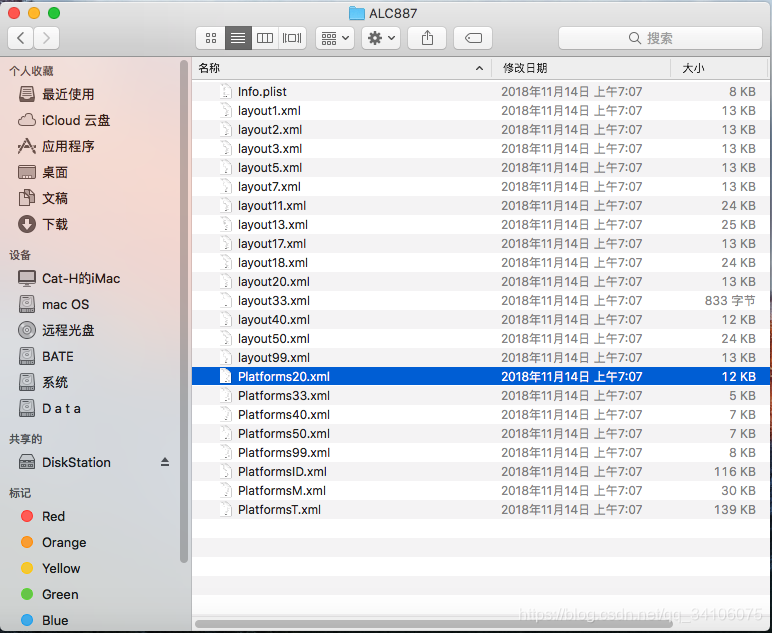Go back with the left arrow button
Viewport: 772px width, 633px height.
click(x=21, y=38)
